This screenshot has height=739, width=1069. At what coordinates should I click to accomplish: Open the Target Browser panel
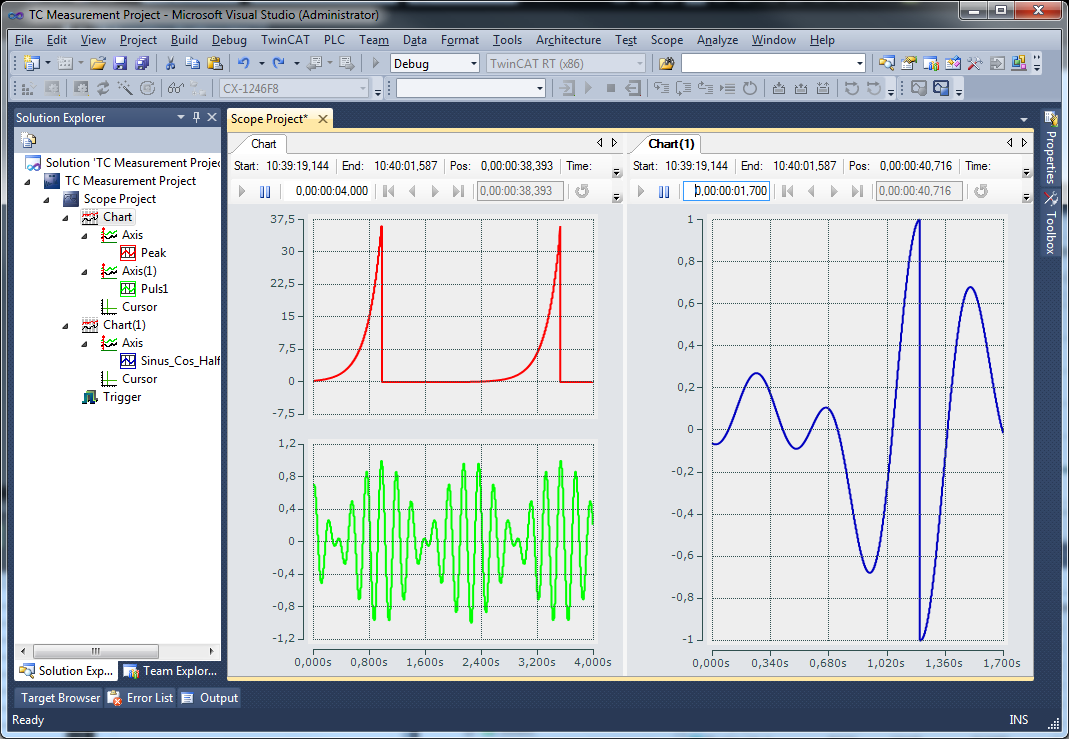[58, 697]
